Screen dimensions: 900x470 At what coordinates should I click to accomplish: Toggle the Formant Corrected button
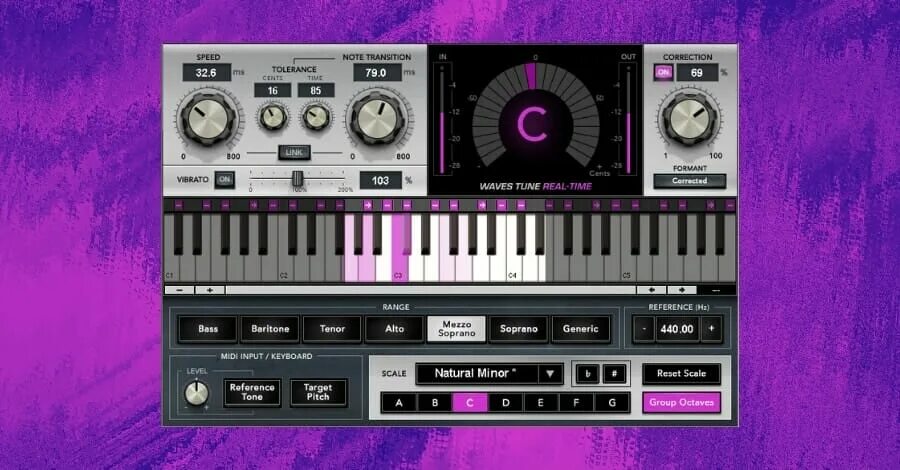point(689,181)
